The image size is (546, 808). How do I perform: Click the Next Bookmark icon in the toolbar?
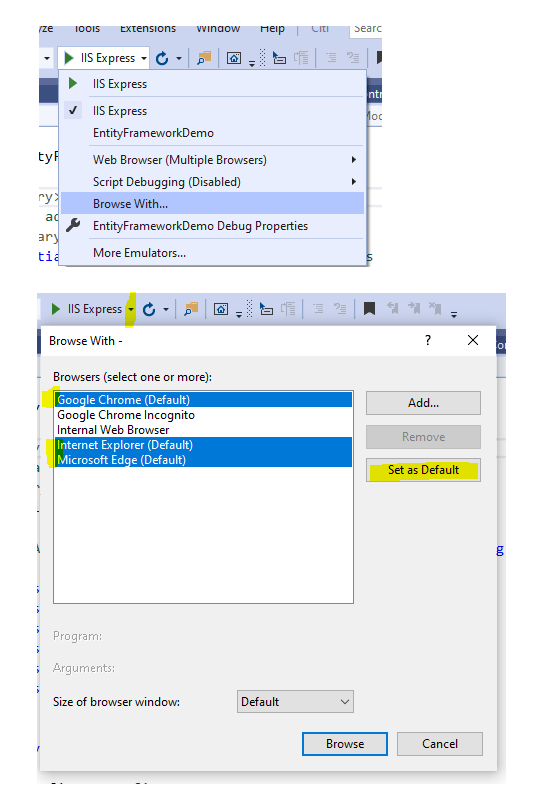[414, 308]
